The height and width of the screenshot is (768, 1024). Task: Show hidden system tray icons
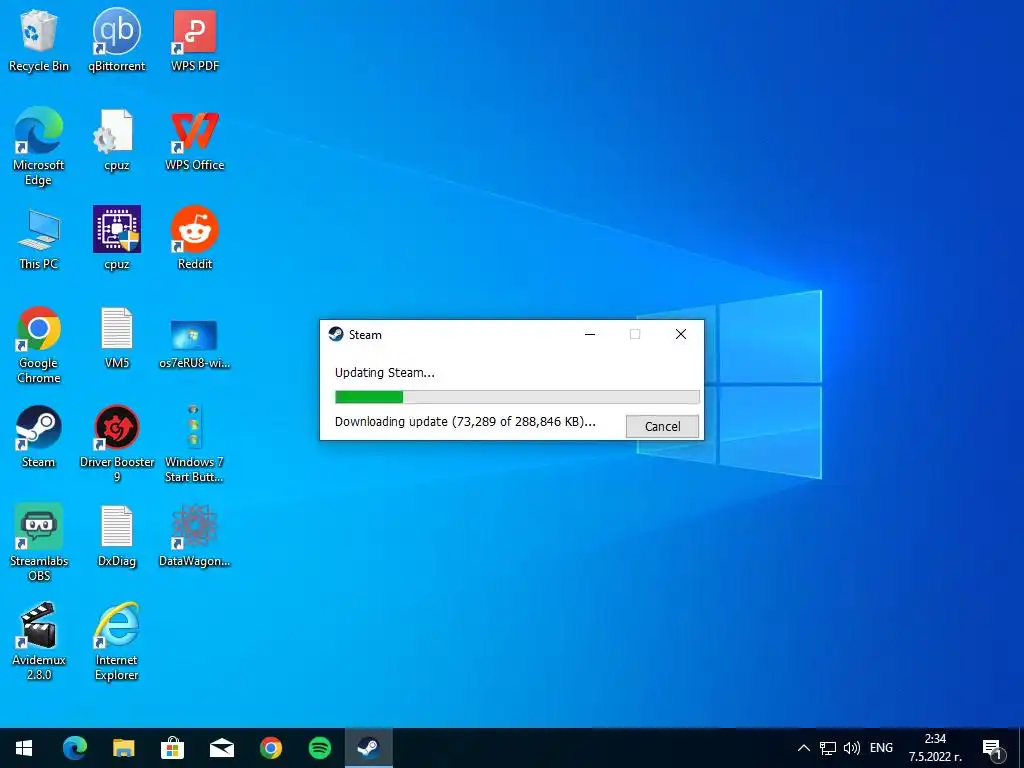point(804,748)
